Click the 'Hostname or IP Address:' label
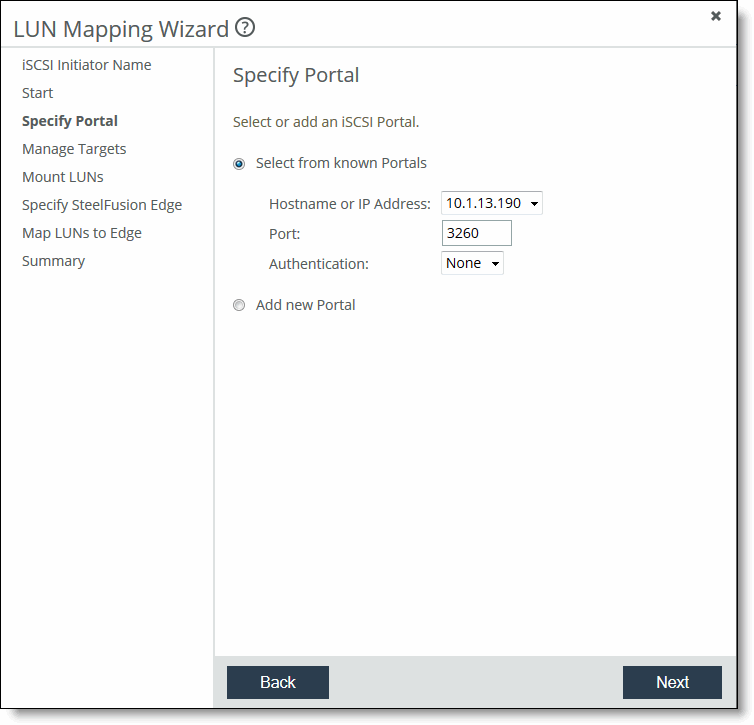 point(350,204)
